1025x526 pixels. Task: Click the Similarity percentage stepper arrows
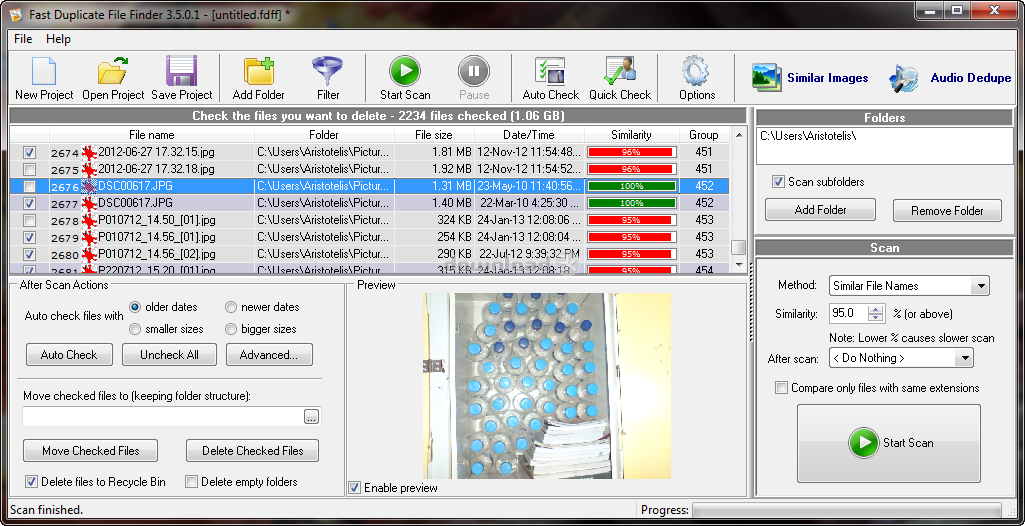pos(878,314)
